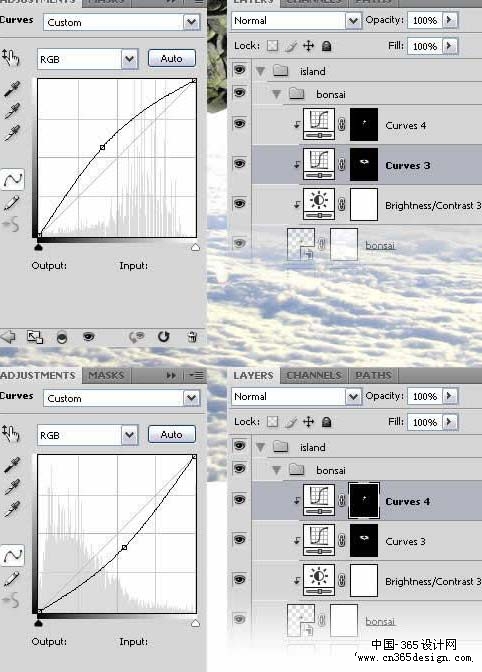Choose pencil draw-curve tool in lower Curves panel
This screenshot has width=482, height=672.
[x=12, y=579]
